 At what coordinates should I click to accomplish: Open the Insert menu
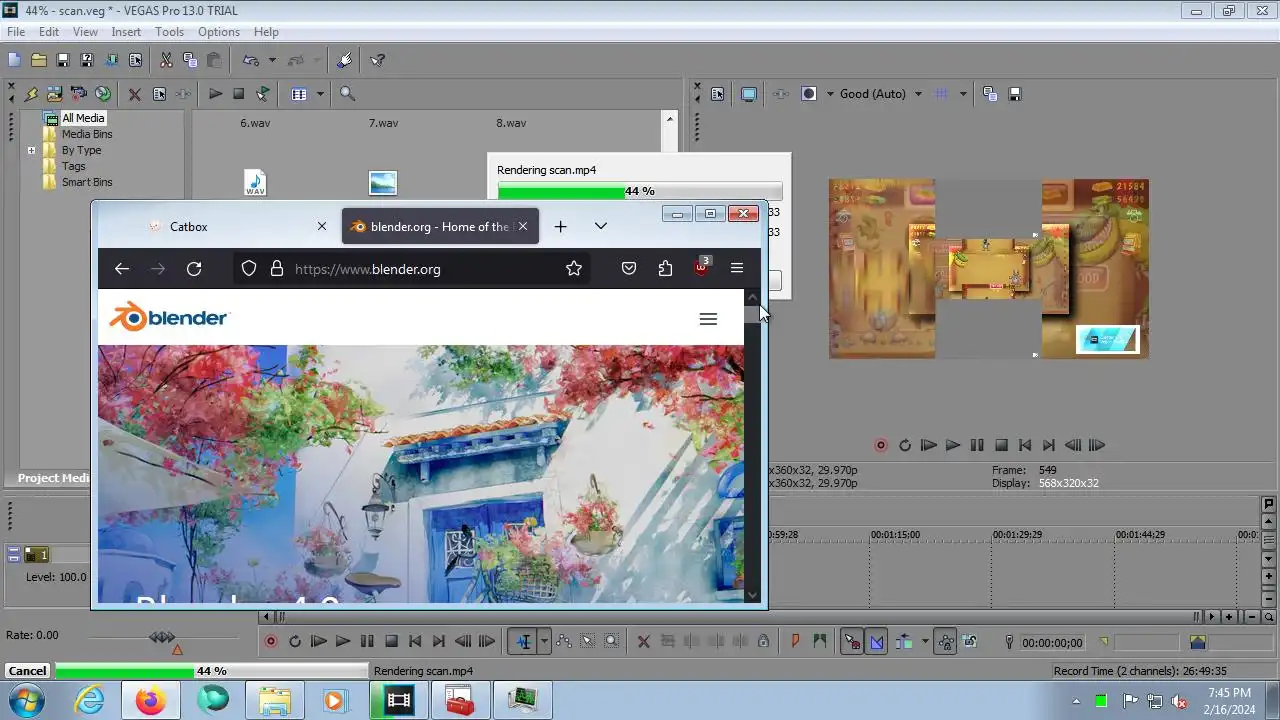click(x=126, y=32)
